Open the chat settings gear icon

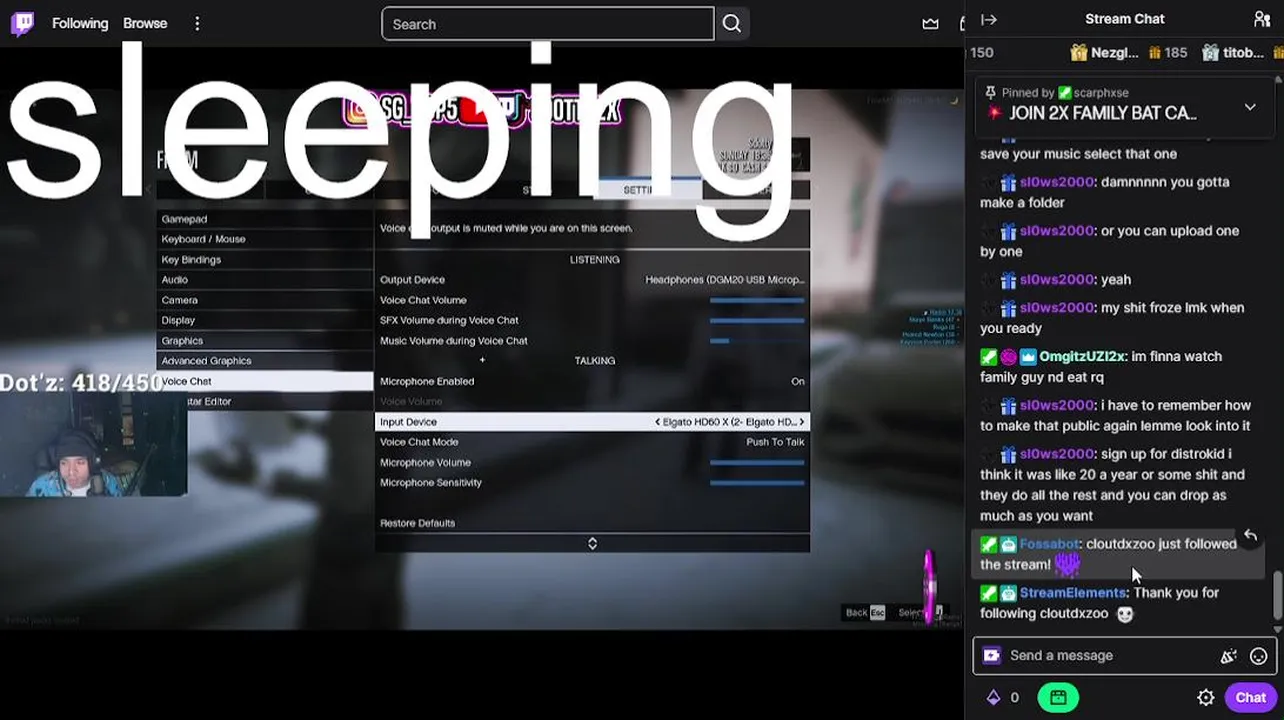click(x=1206, y=698)
